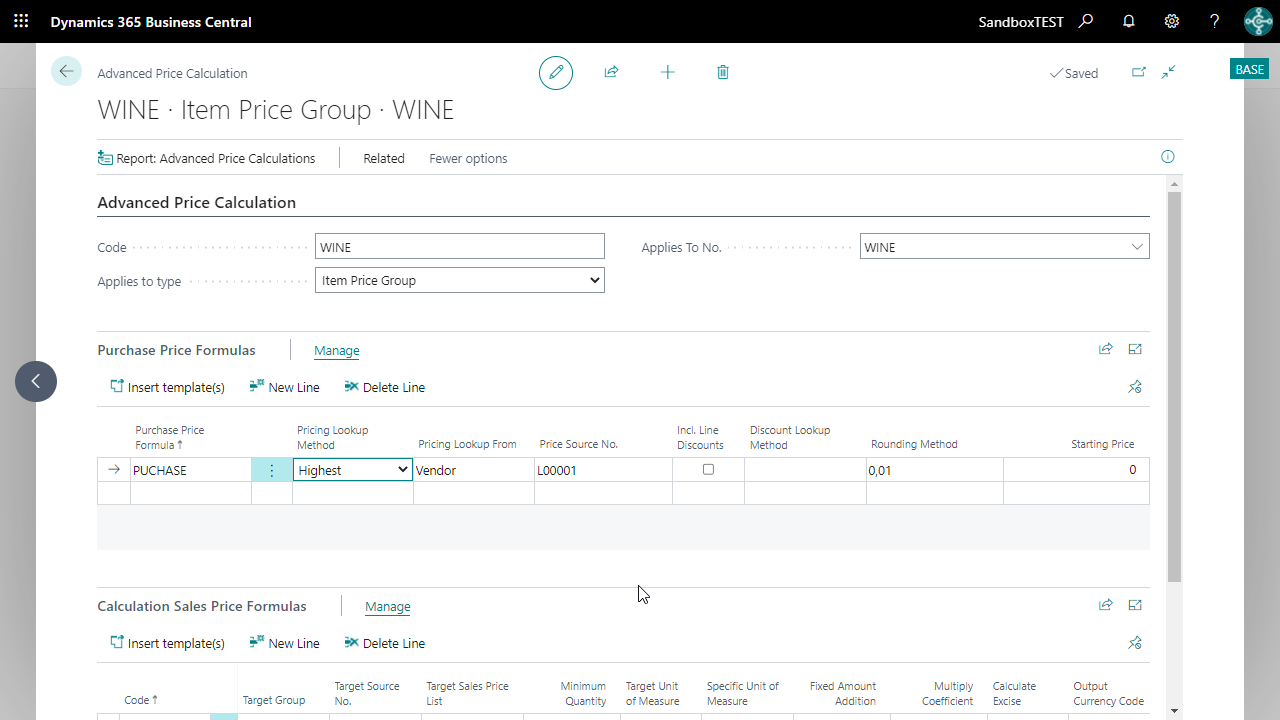Click the Code input field
1280x720 pixels.
[459, 247]
